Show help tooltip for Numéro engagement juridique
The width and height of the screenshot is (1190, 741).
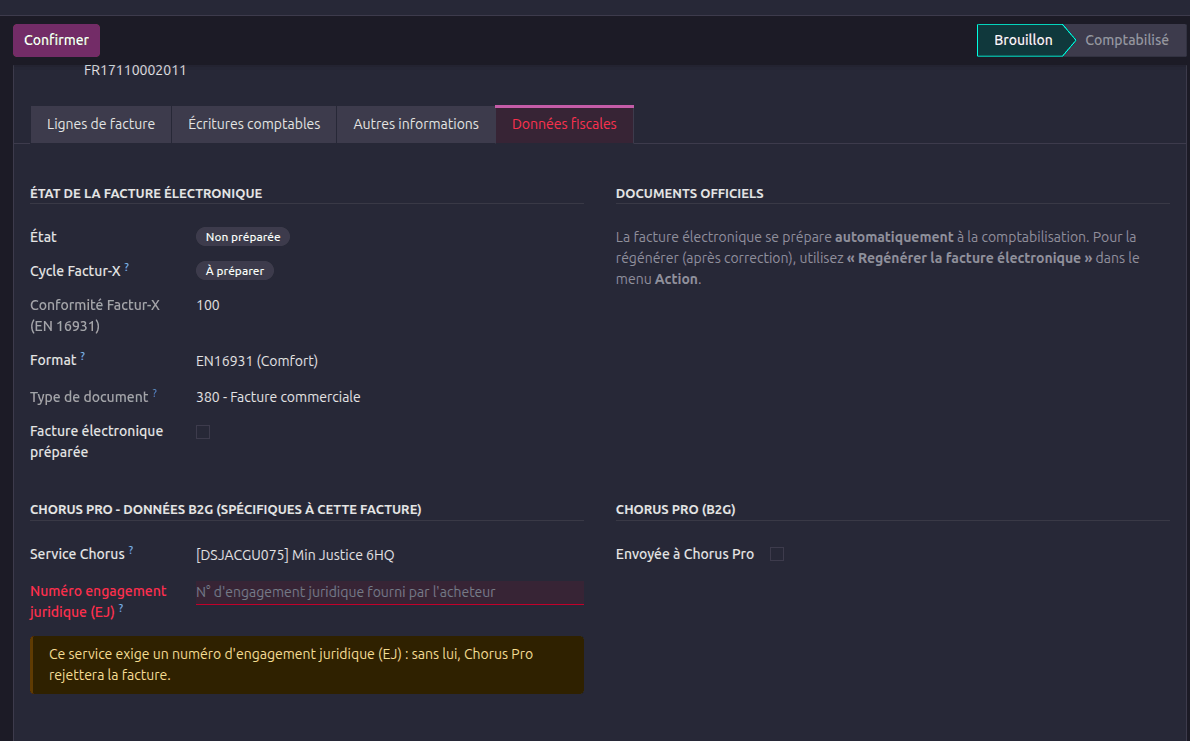pos(121,608)
